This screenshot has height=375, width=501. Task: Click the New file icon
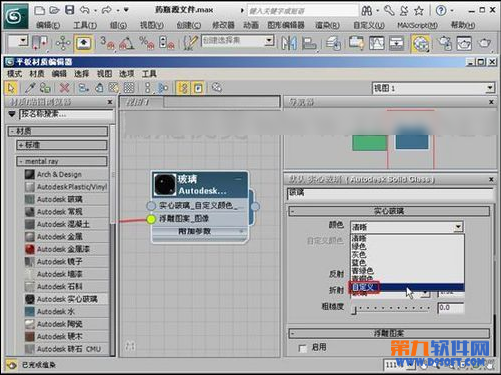40,10
